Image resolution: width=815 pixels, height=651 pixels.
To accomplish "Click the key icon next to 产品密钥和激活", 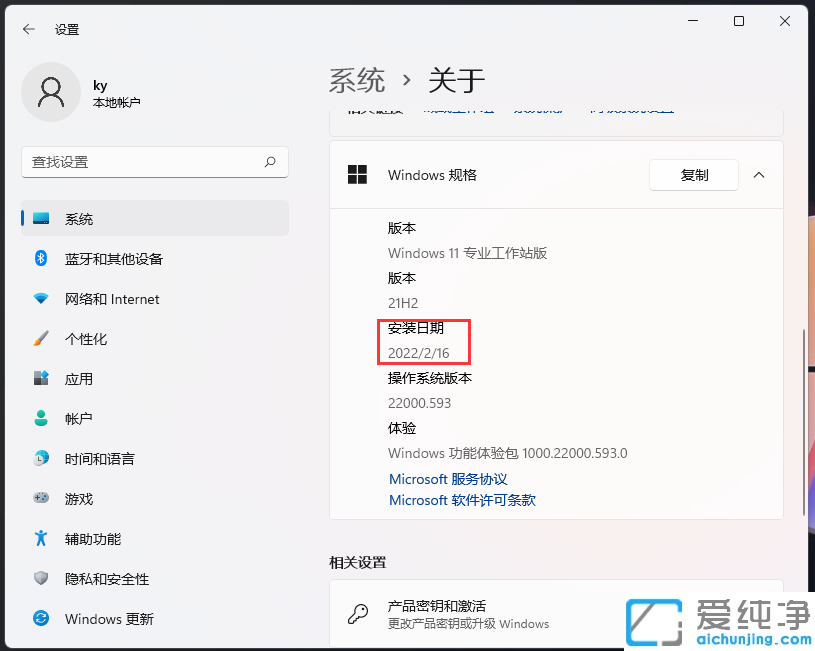I will 358,615.
